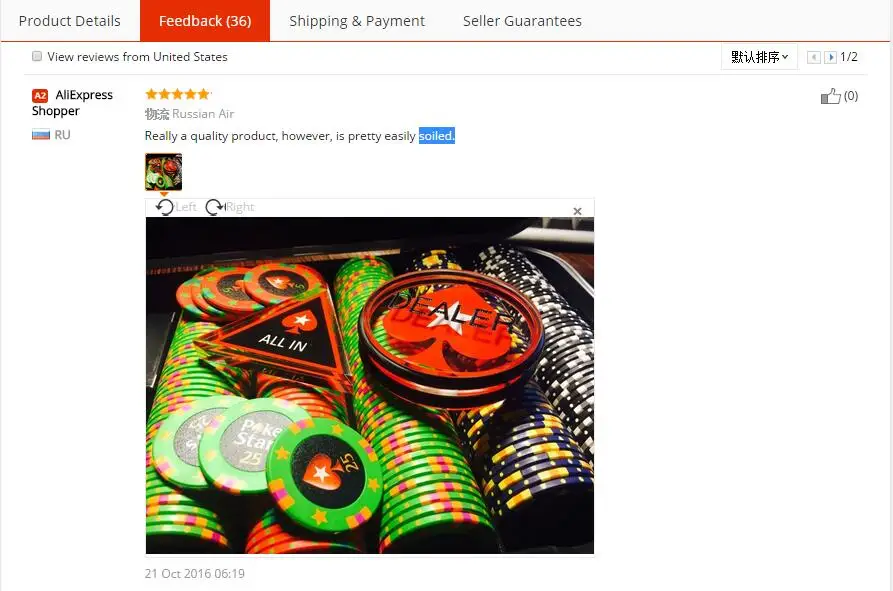Rotate review photo left
This screenshot has height=591, width=893.
point(175,207)
